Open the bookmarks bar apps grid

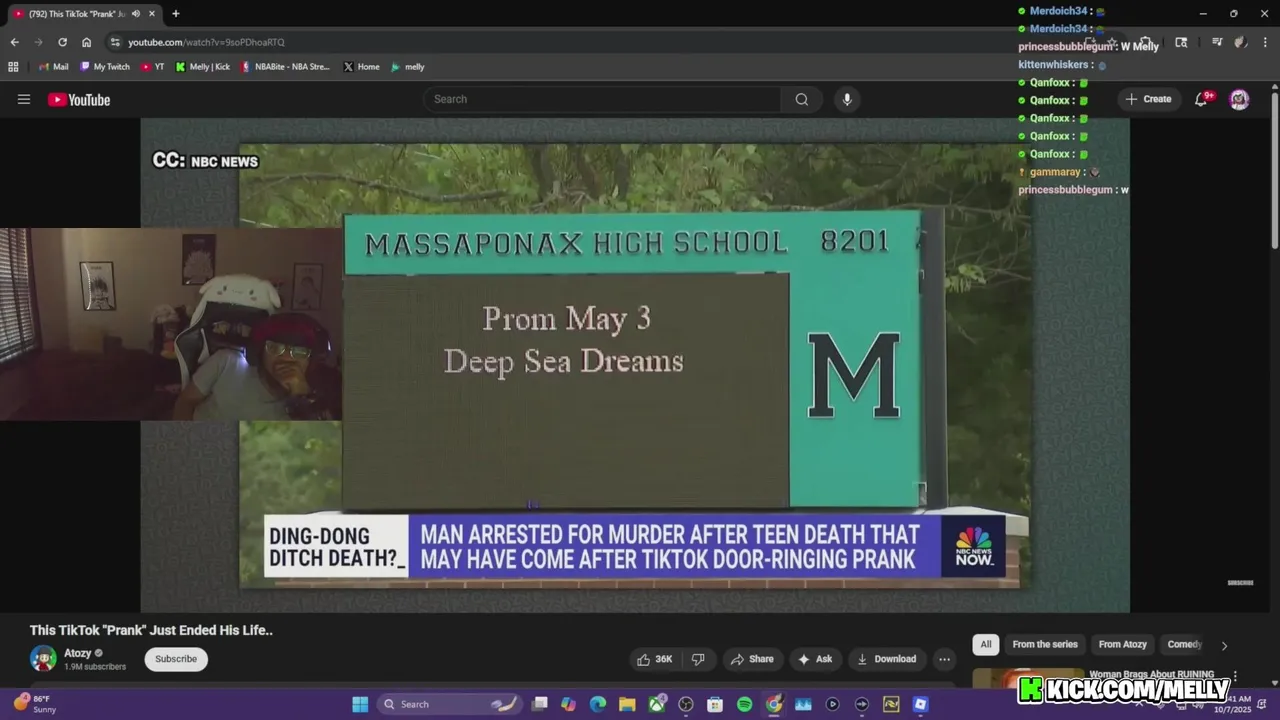[13, 67]
